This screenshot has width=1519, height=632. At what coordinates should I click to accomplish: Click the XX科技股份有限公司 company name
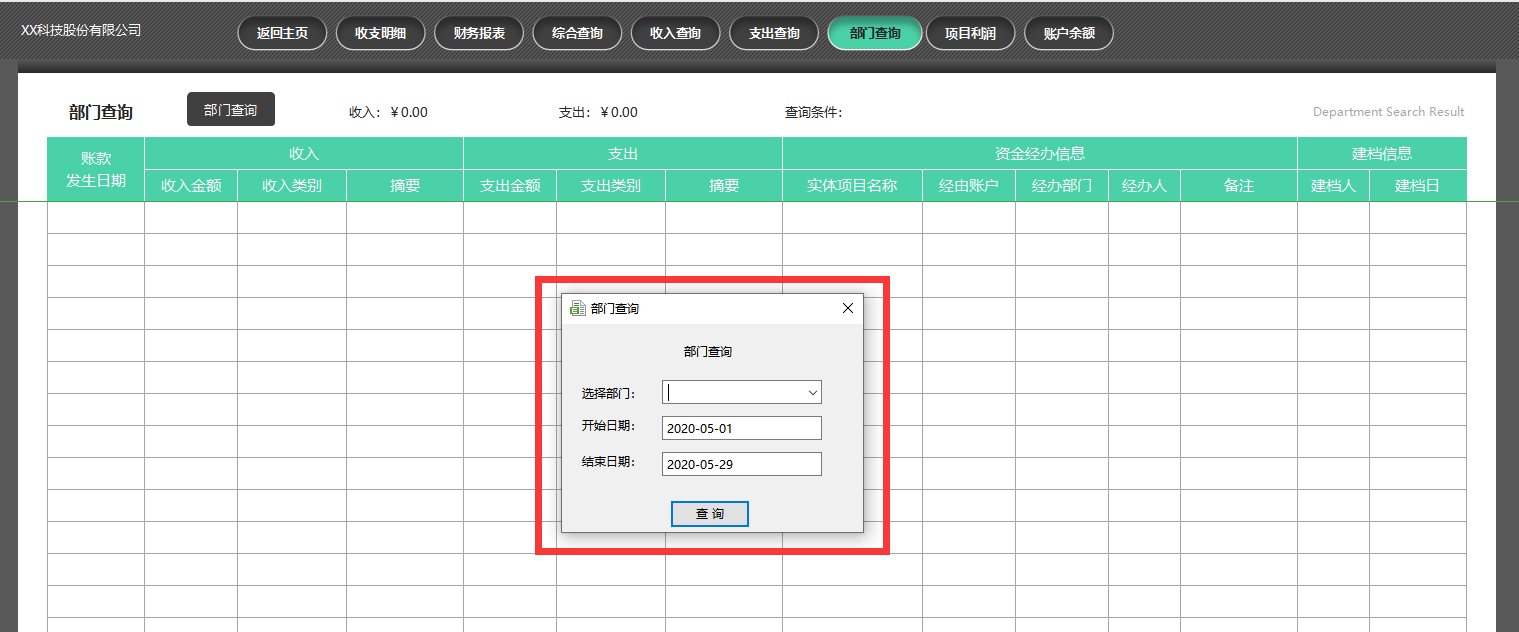(x=79, y=30)
